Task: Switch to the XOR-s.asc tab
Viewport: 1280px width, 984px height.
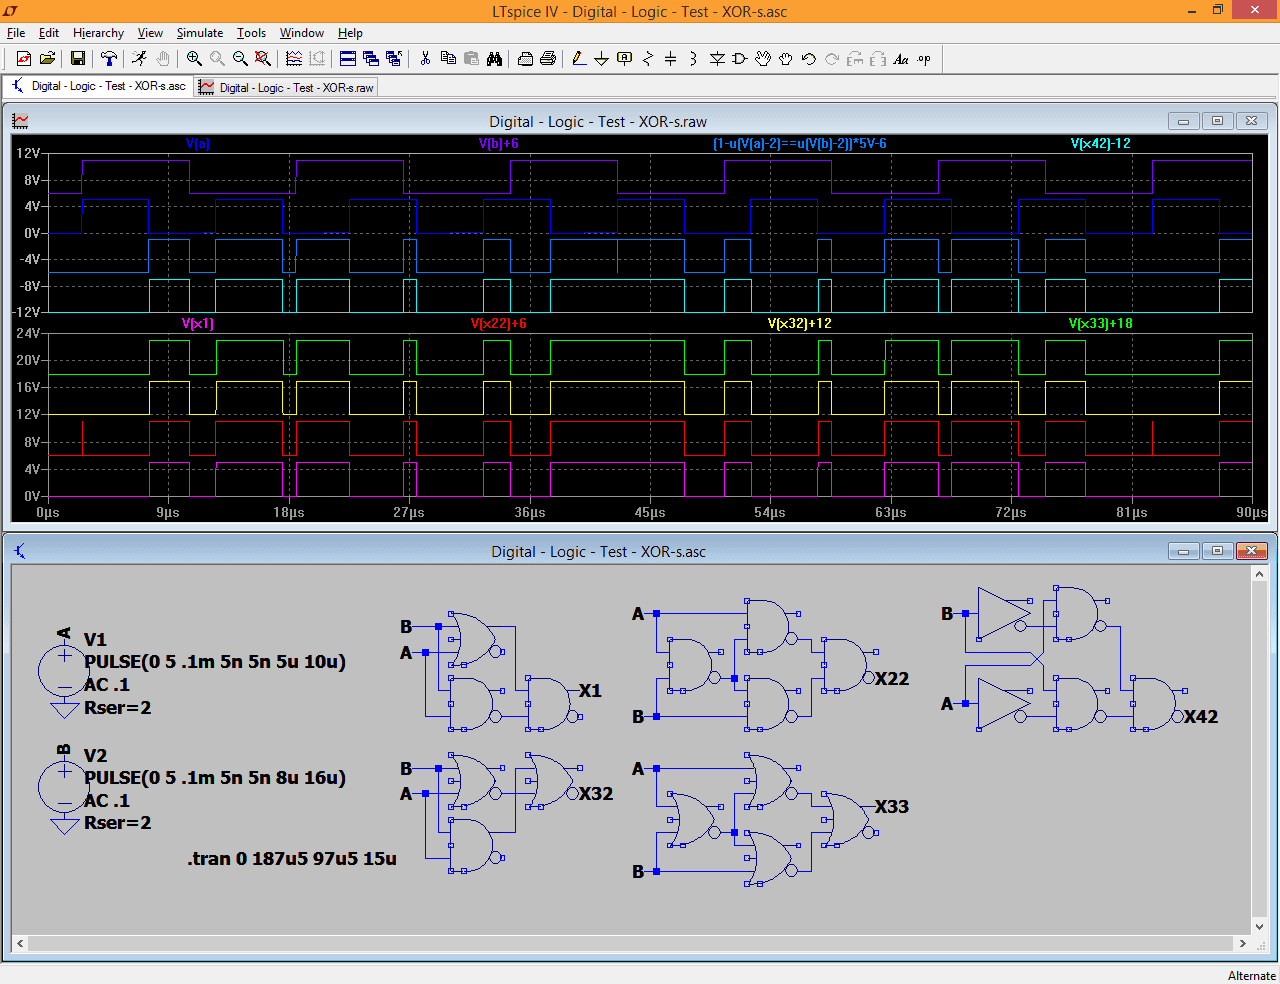Action: 99,86
